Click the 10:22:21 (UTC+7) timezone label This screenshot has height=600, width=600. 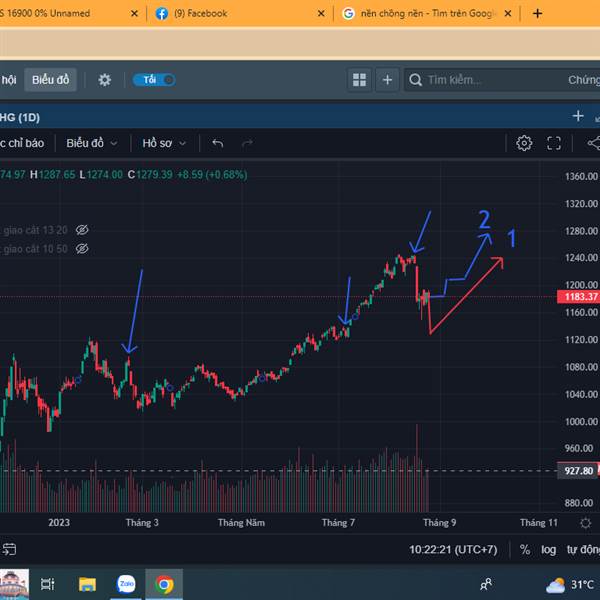[453, 550]
